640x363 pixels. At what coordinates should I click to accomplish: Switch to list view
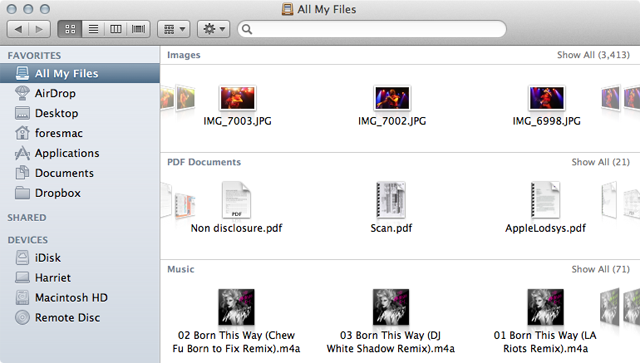[x=93, y=29]
